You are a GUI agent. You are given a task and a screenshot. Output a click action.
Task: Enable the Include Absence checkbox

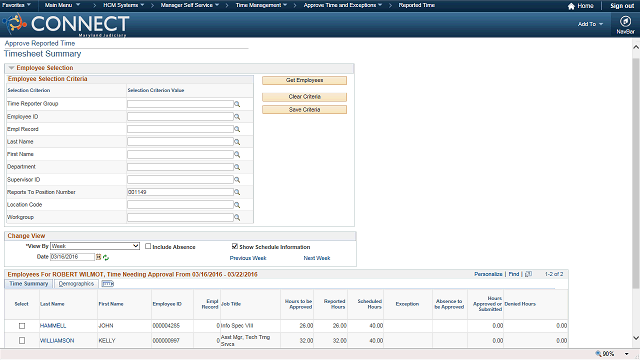tap(148, 246)
